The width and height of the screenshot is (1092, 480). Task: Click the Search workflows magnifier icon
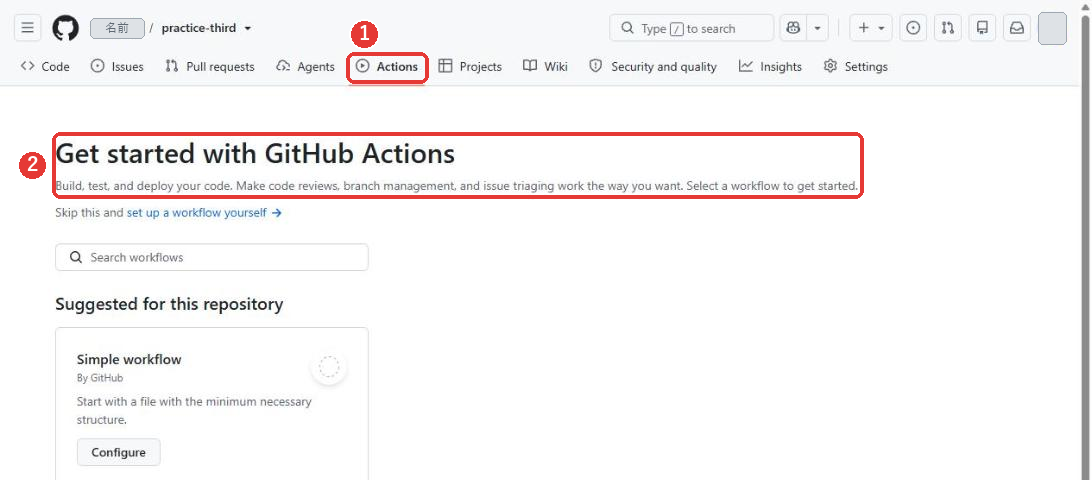coord(76,257)
